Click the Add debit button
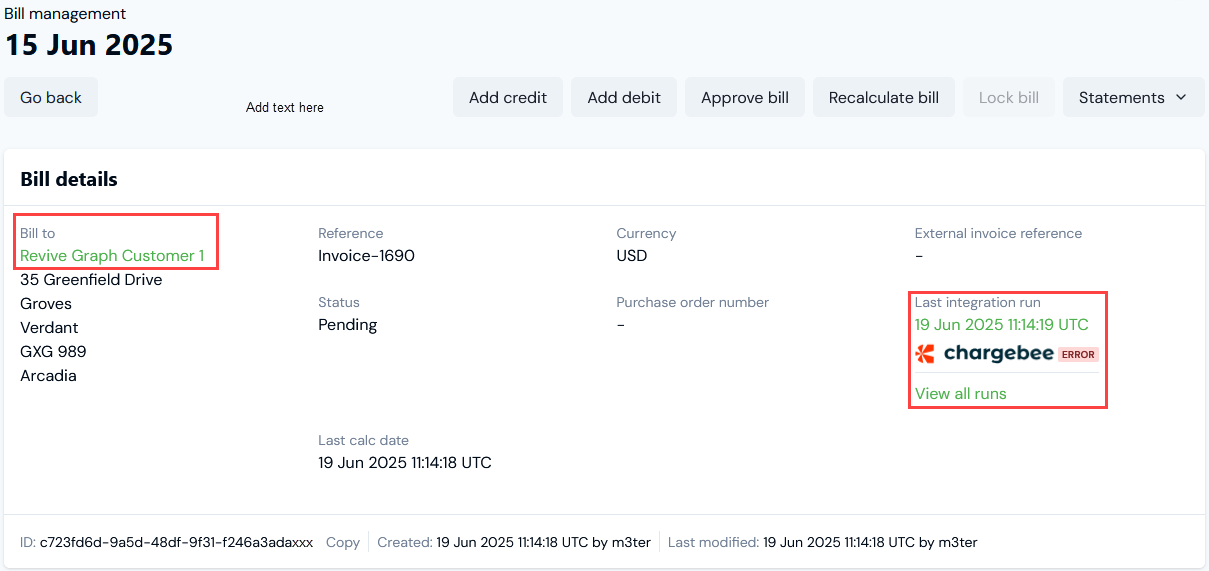The height and width of the screenshot is (571, 1209). click(x=624, y=97)
